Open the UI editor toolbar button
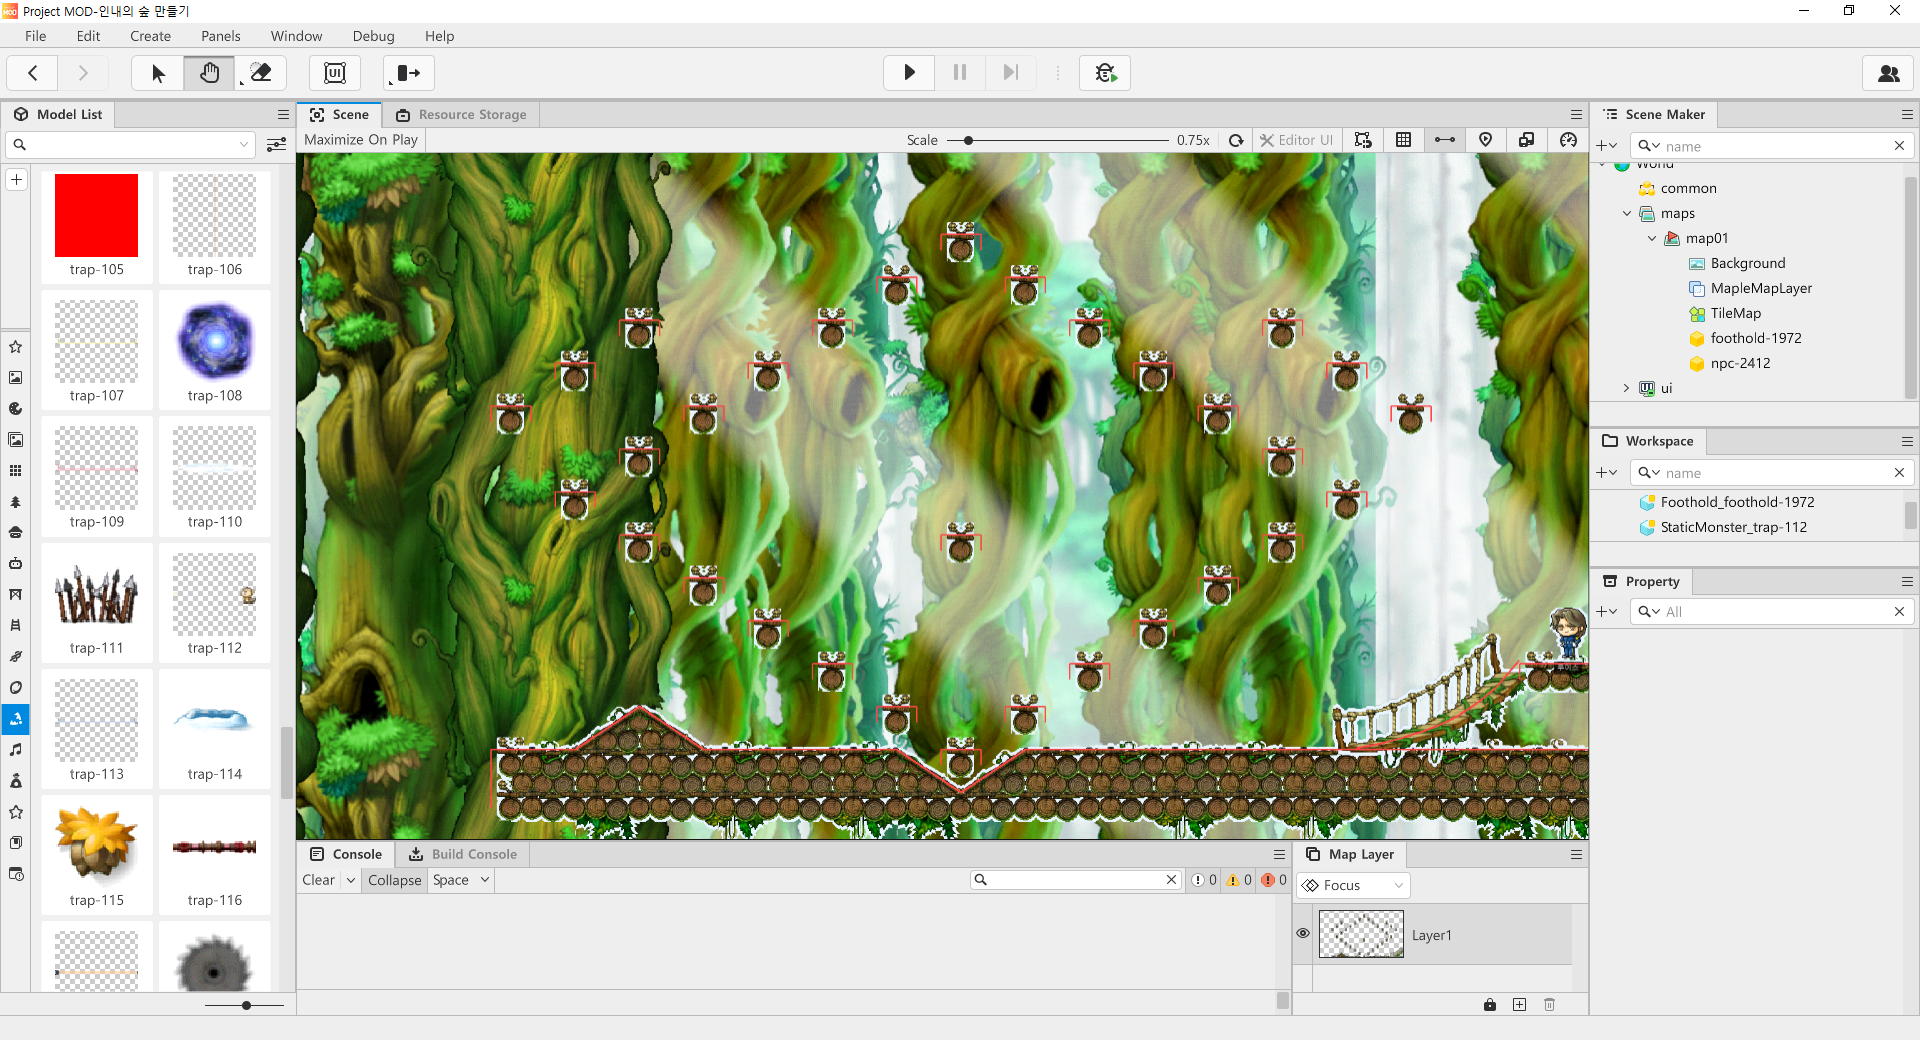This screenshot has width=1920, height=1040. [x=335, y=73]
